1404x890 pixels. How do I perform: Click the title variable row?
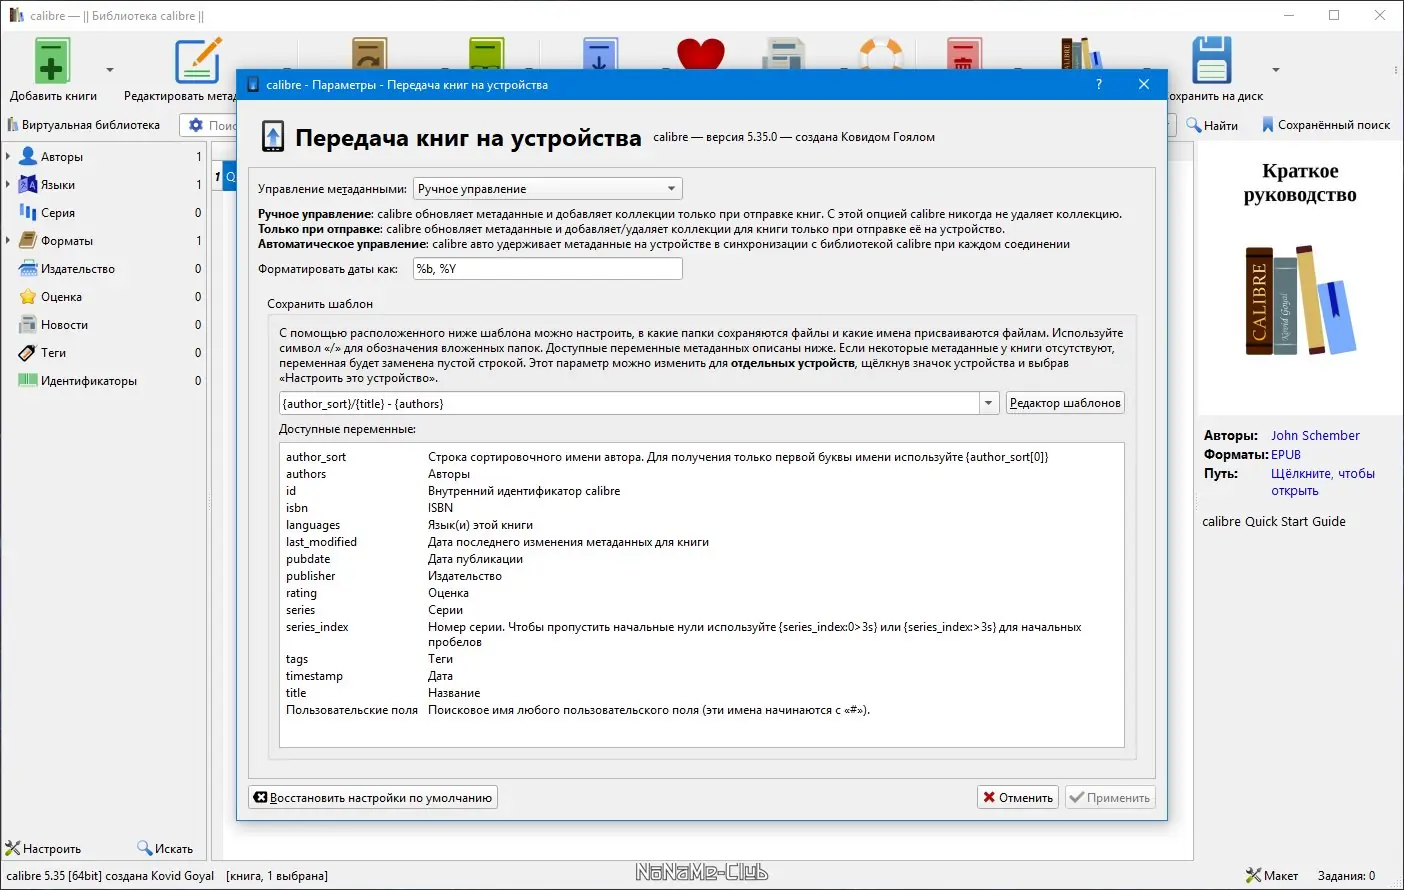(x=702, y=693)
